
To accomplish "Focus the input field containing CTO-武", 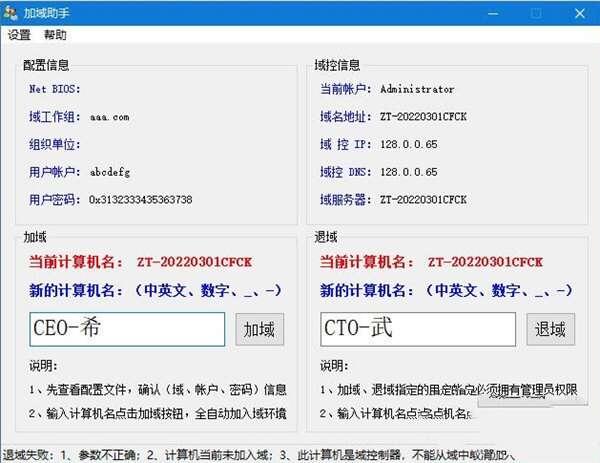I will (418, 329).
